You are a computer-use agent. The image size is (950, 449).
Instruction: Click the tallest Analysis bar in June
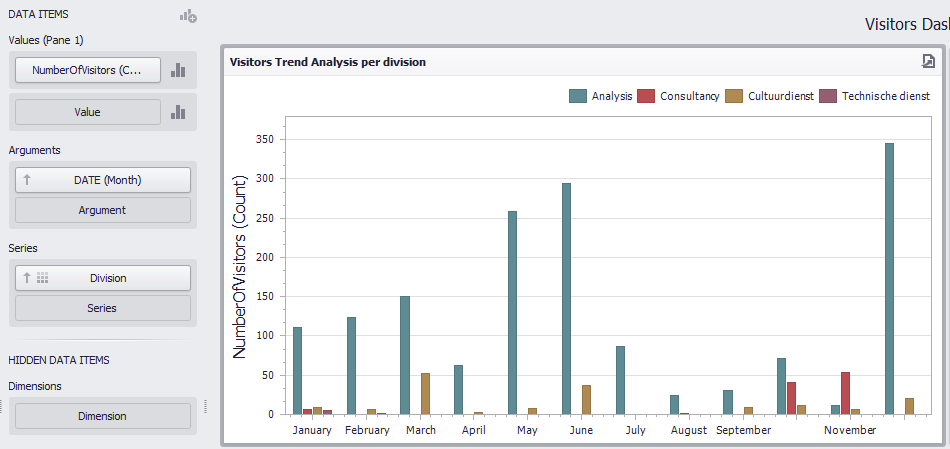[567, 298]
